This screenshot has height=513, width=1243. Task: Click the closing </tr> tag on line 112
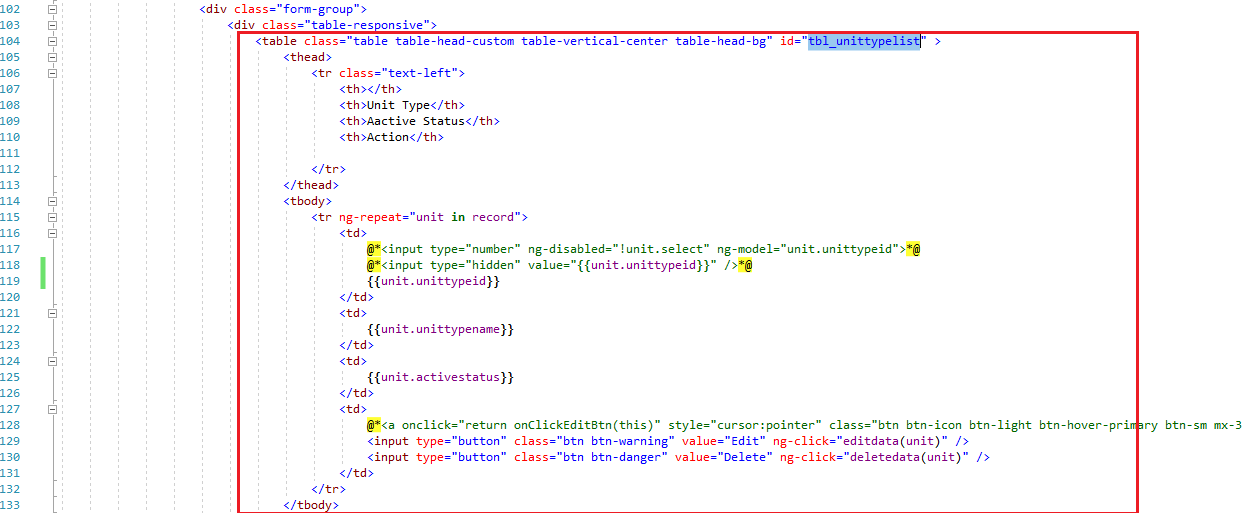[328, 169]
